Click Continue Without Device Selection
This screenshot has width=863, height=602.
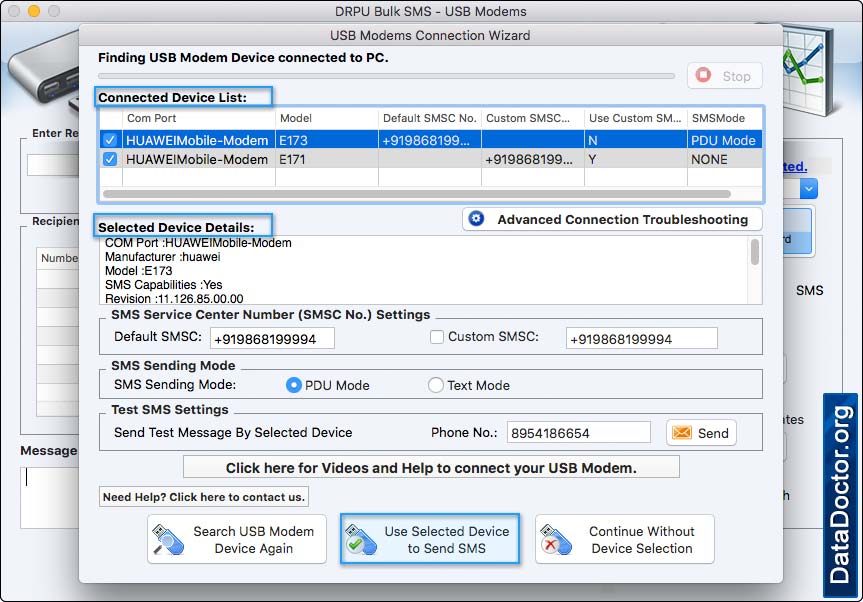[x=625, y=539]
